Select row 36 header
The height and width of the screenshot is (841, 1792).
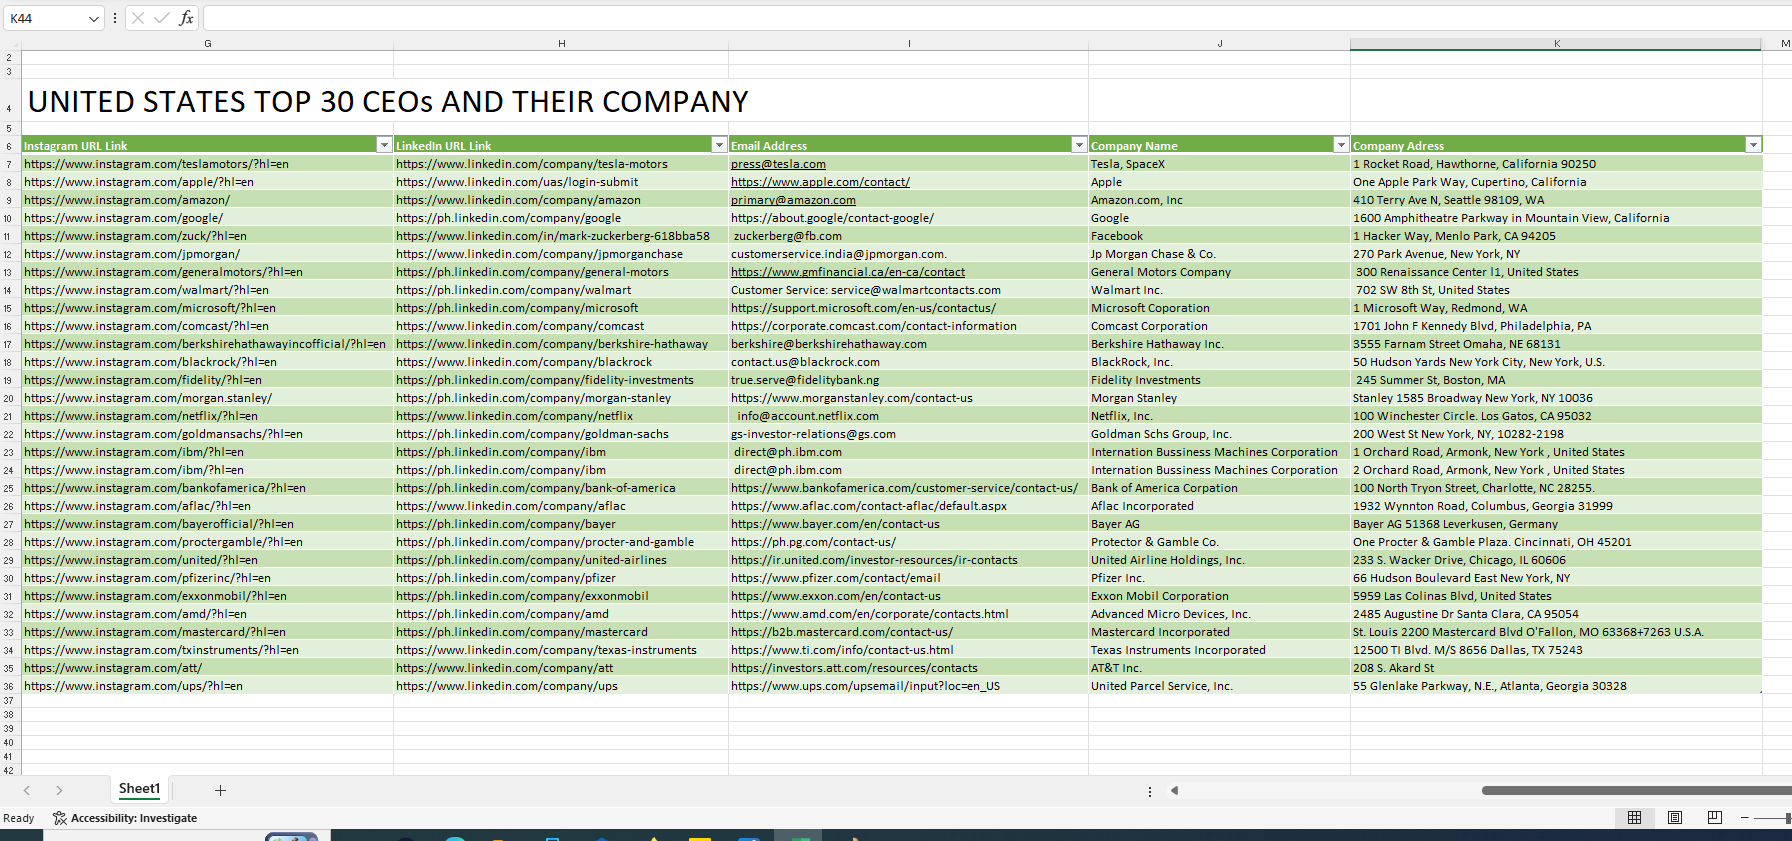pos(9,686)
